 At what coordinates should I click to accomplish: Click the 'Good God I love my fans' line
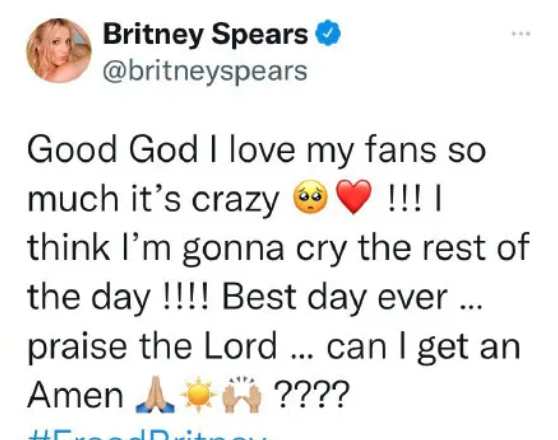(x=257, y=151)
